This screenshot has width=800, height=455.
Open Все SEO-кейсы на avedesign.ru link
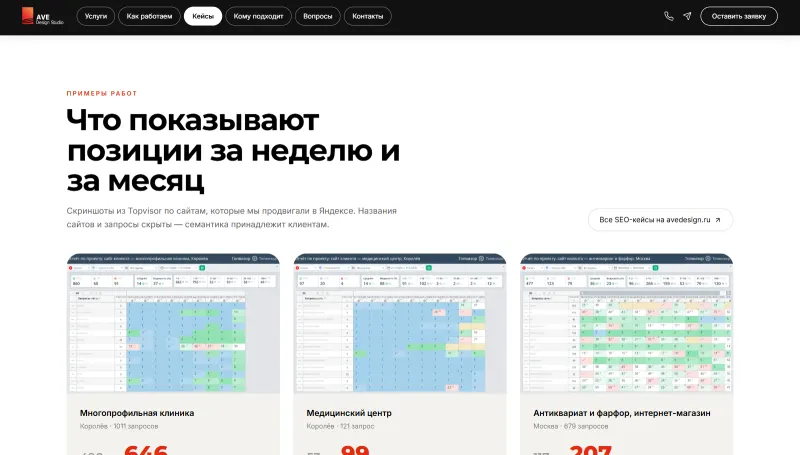point(660,220)
